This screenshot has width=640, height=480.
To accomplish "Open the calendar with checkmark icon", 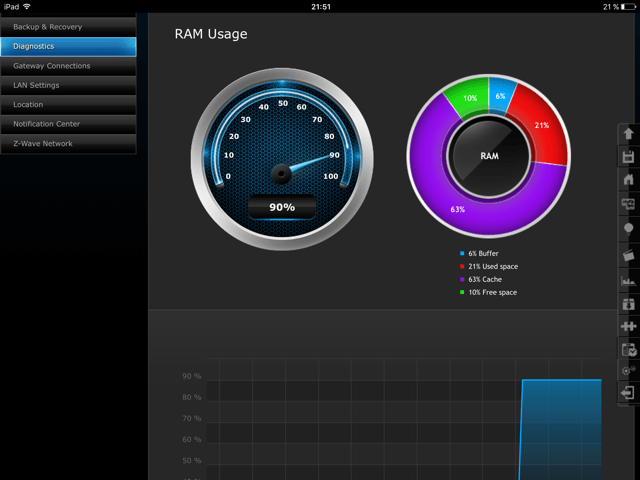I will pyautogui.click(x=629, y=350).
